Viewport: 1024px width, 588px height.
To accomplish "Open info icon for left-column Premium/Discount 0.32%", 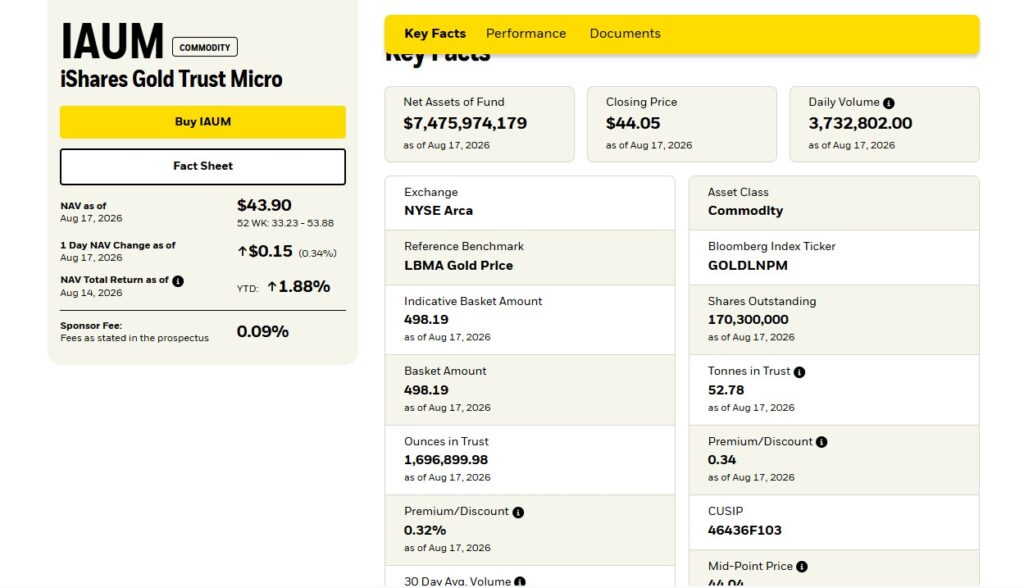I will (518, 512).
